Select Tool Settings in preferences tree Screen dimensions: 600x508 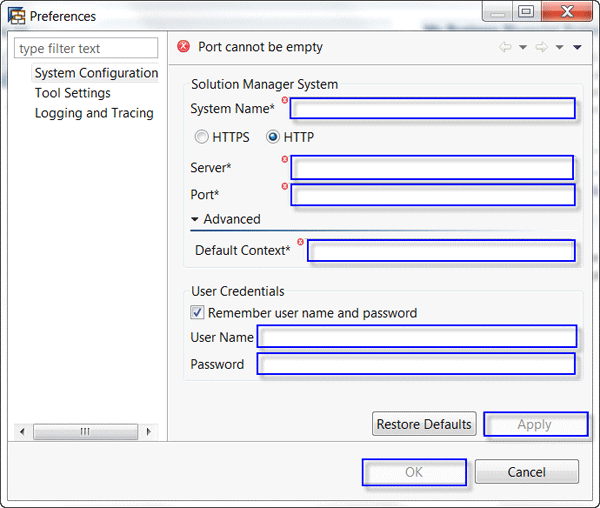coord(73,93)
